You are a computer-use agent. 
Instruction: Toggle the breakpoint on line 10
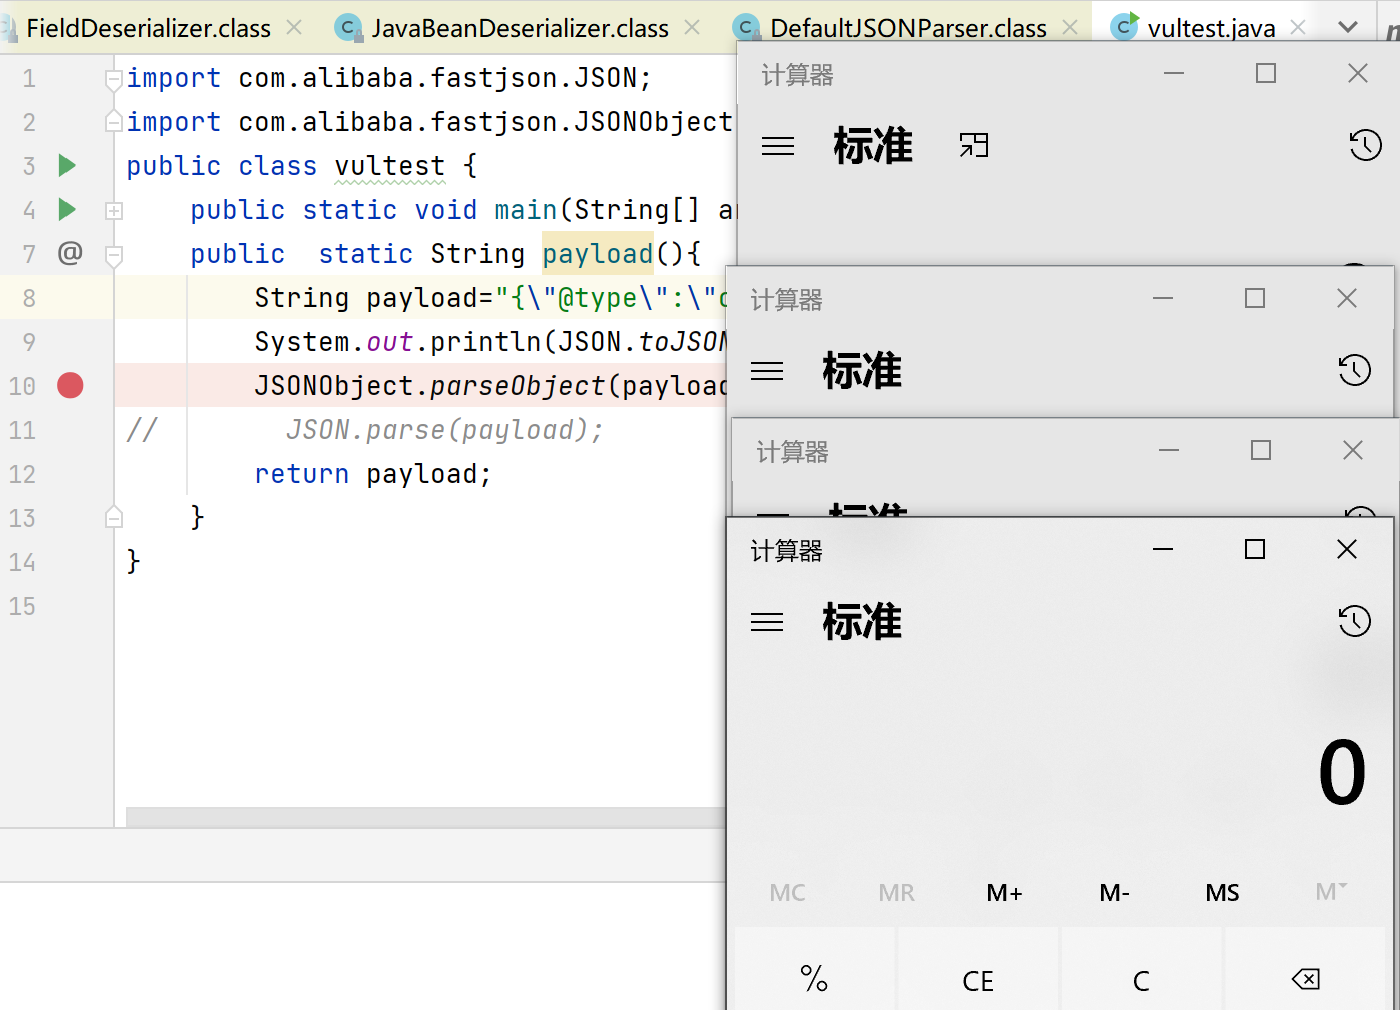click(x=70, y=385)
